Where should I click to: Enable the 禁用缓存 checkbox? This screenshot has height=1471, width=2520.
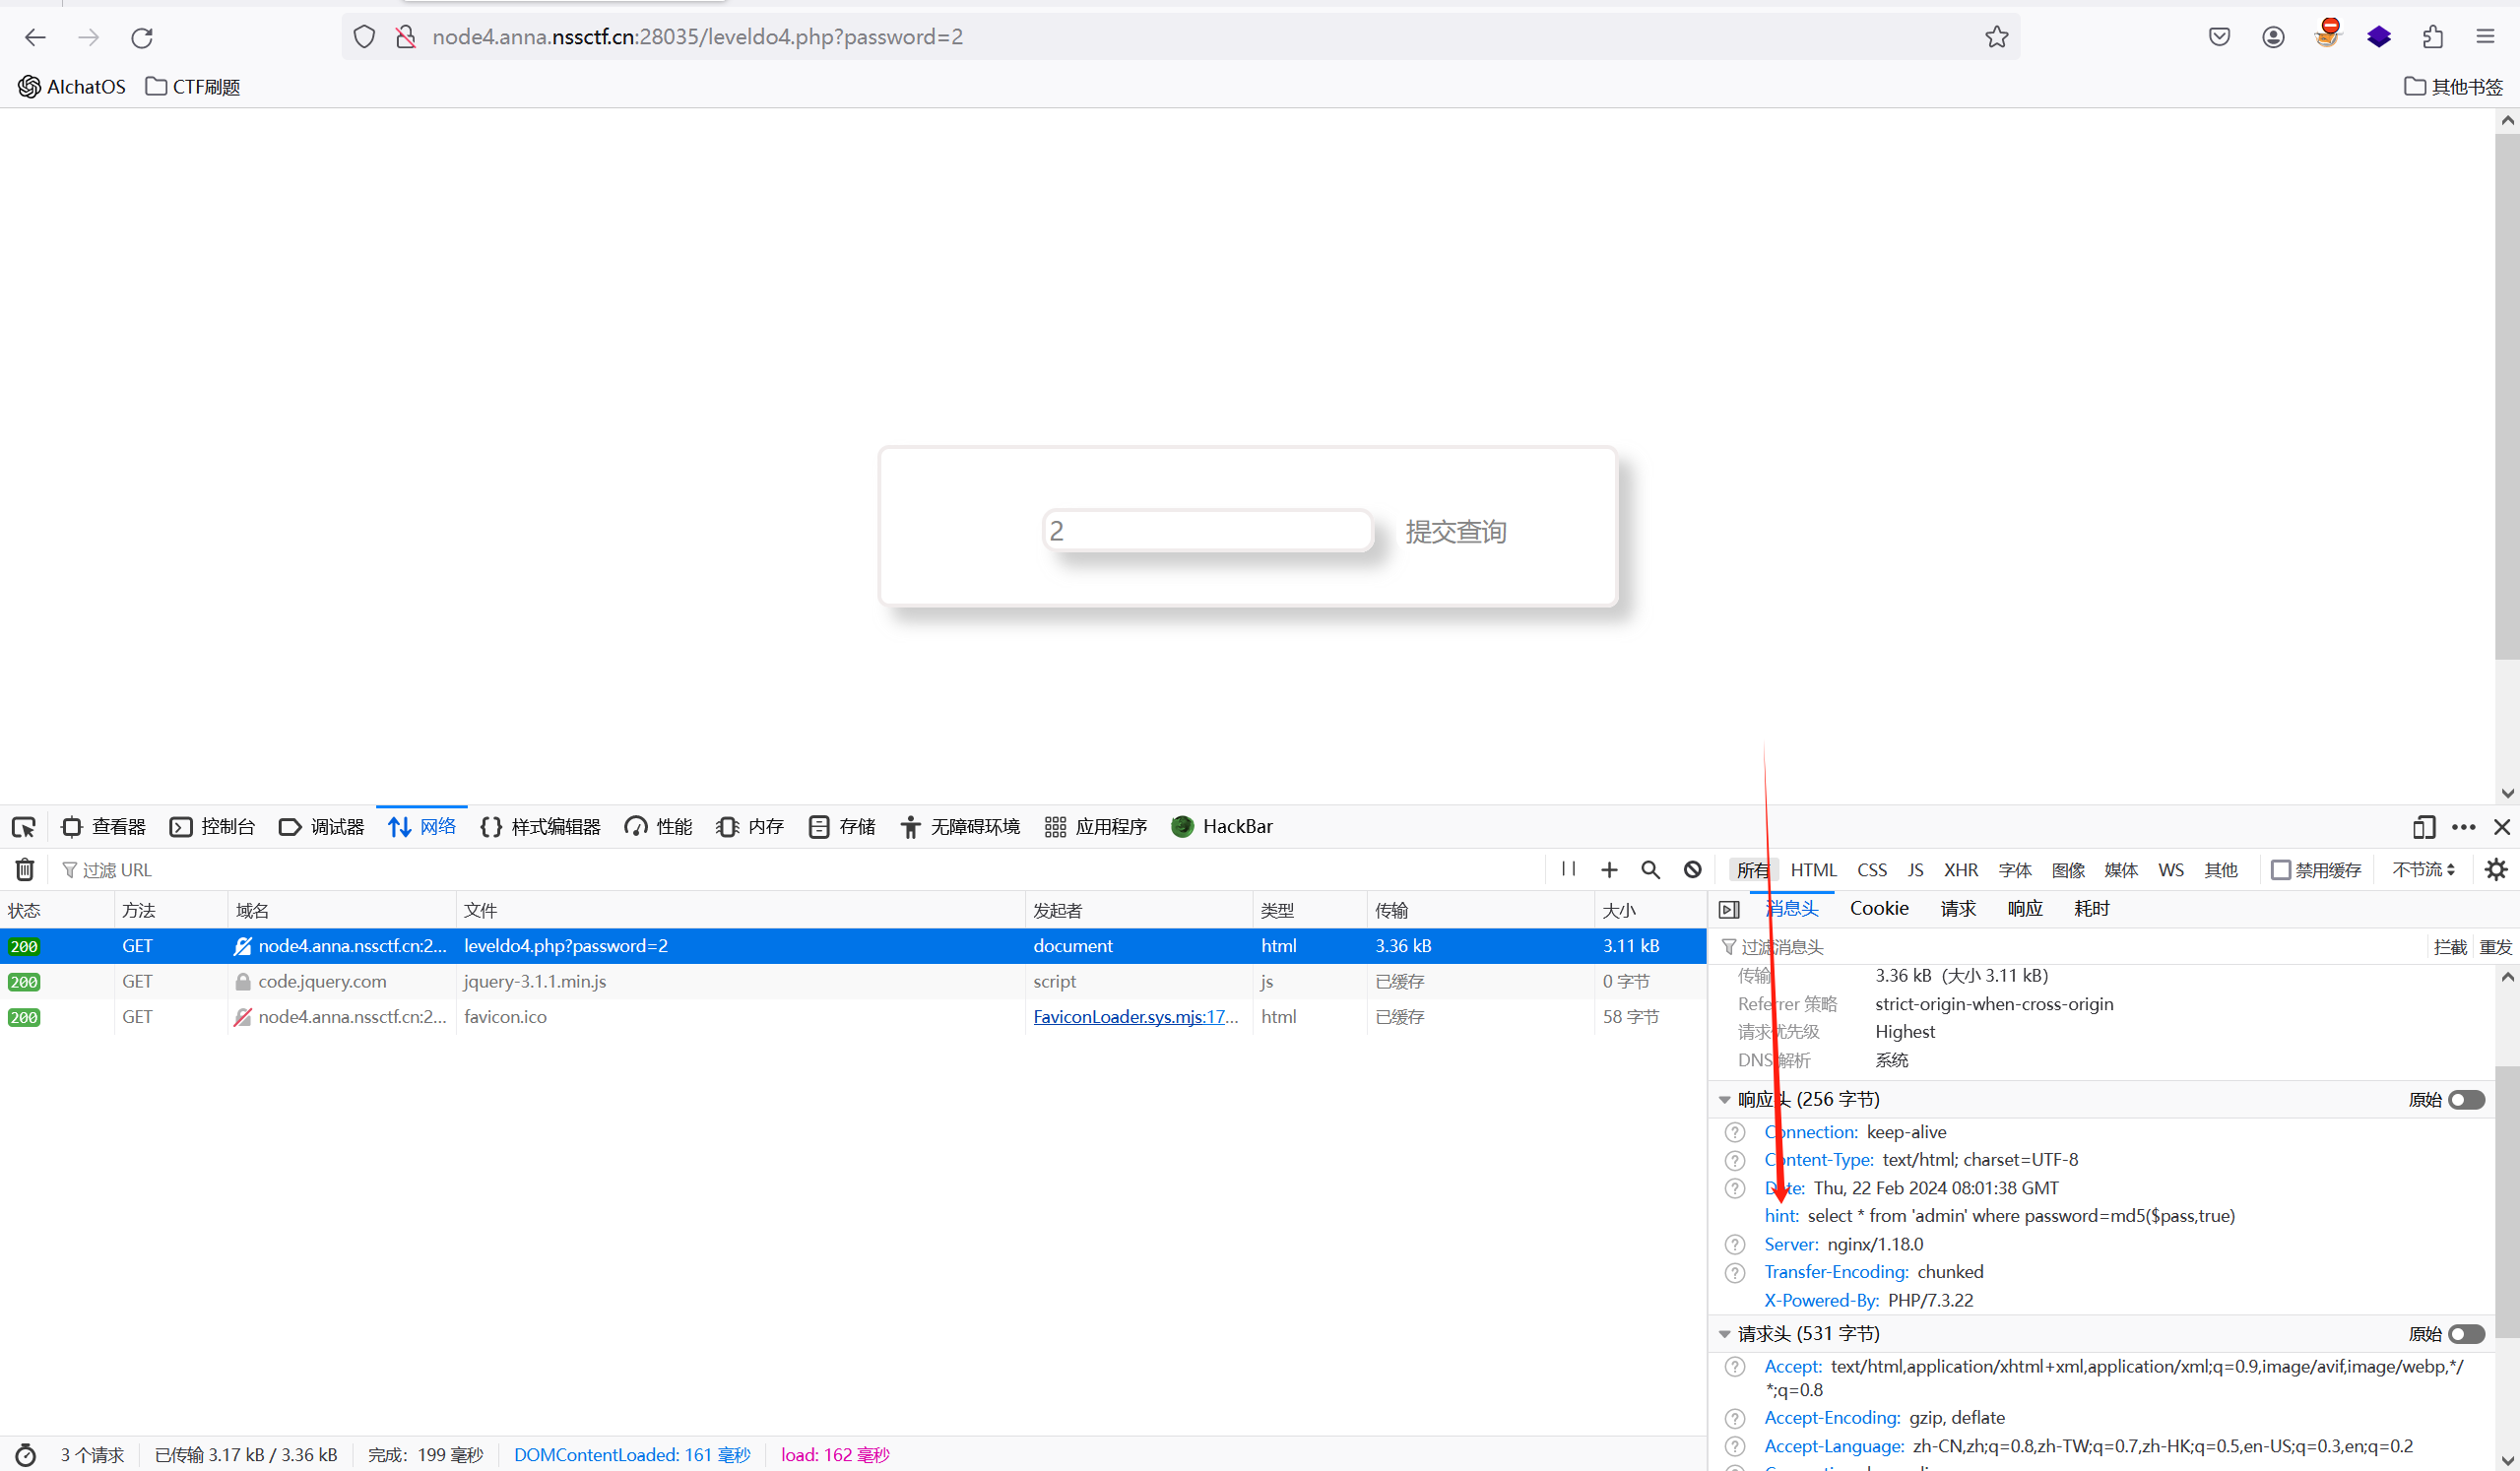2281,870
